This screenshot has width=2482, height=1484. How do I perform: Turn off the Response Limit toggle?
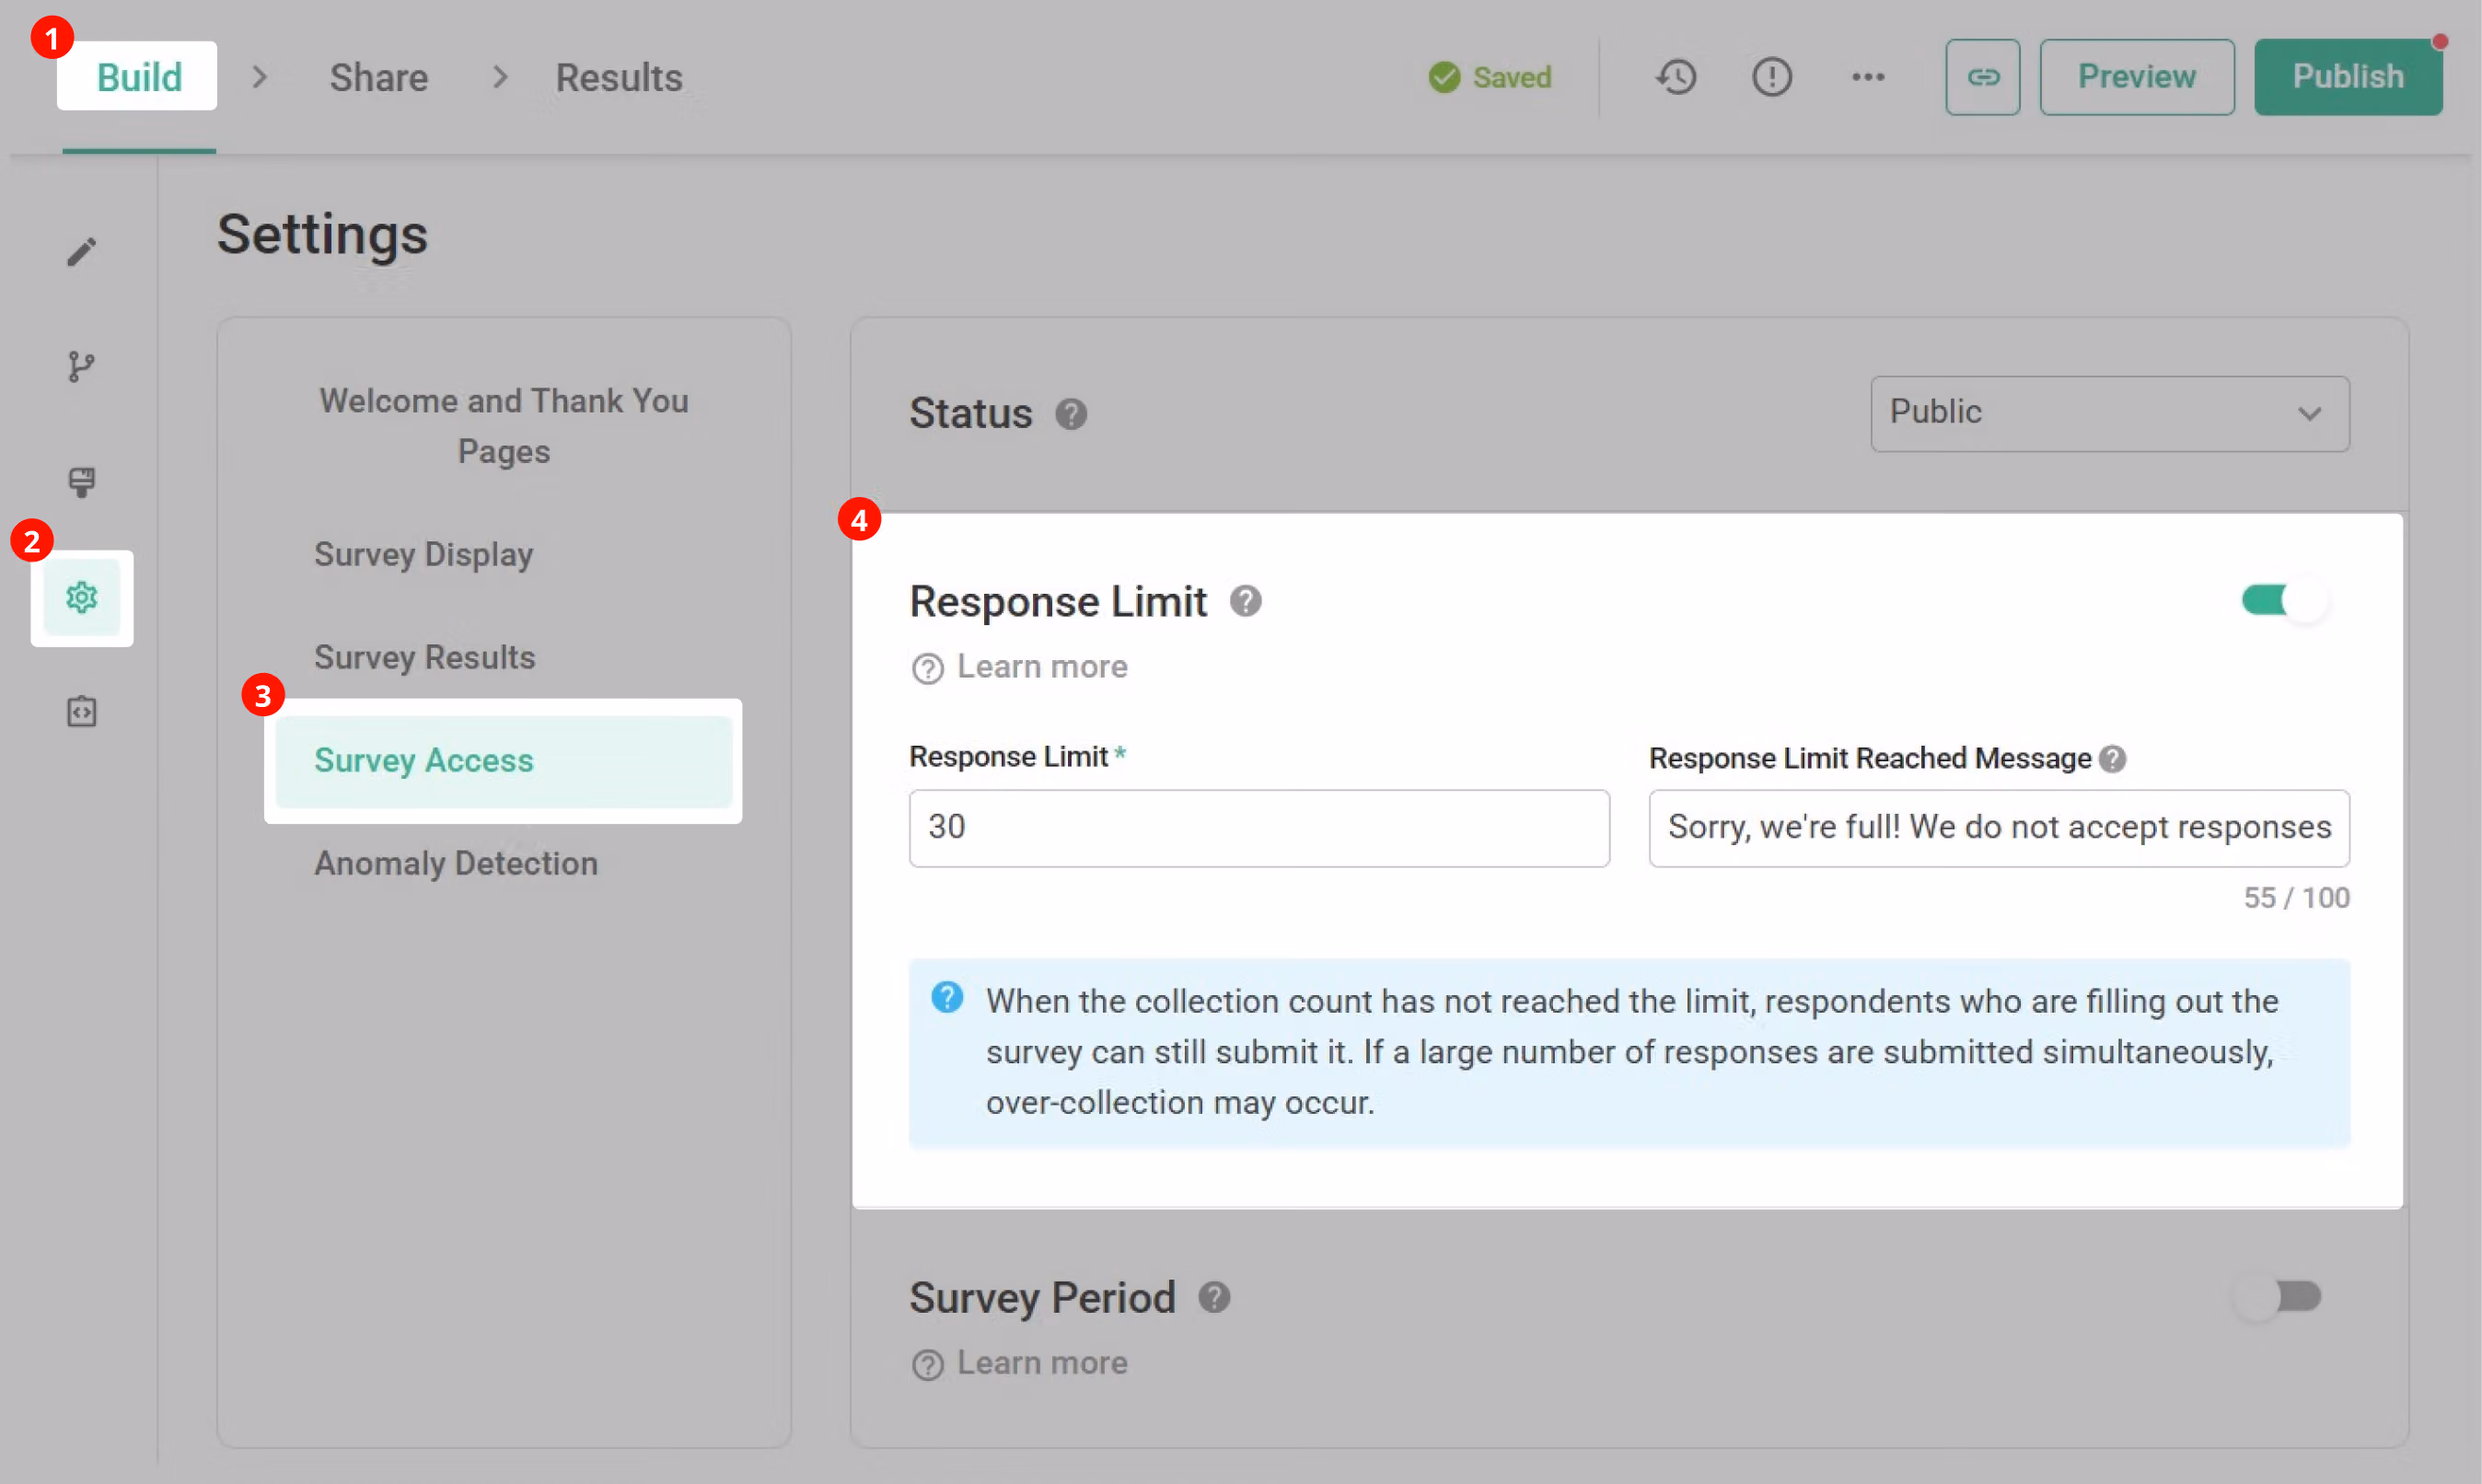coord(2285,600)
